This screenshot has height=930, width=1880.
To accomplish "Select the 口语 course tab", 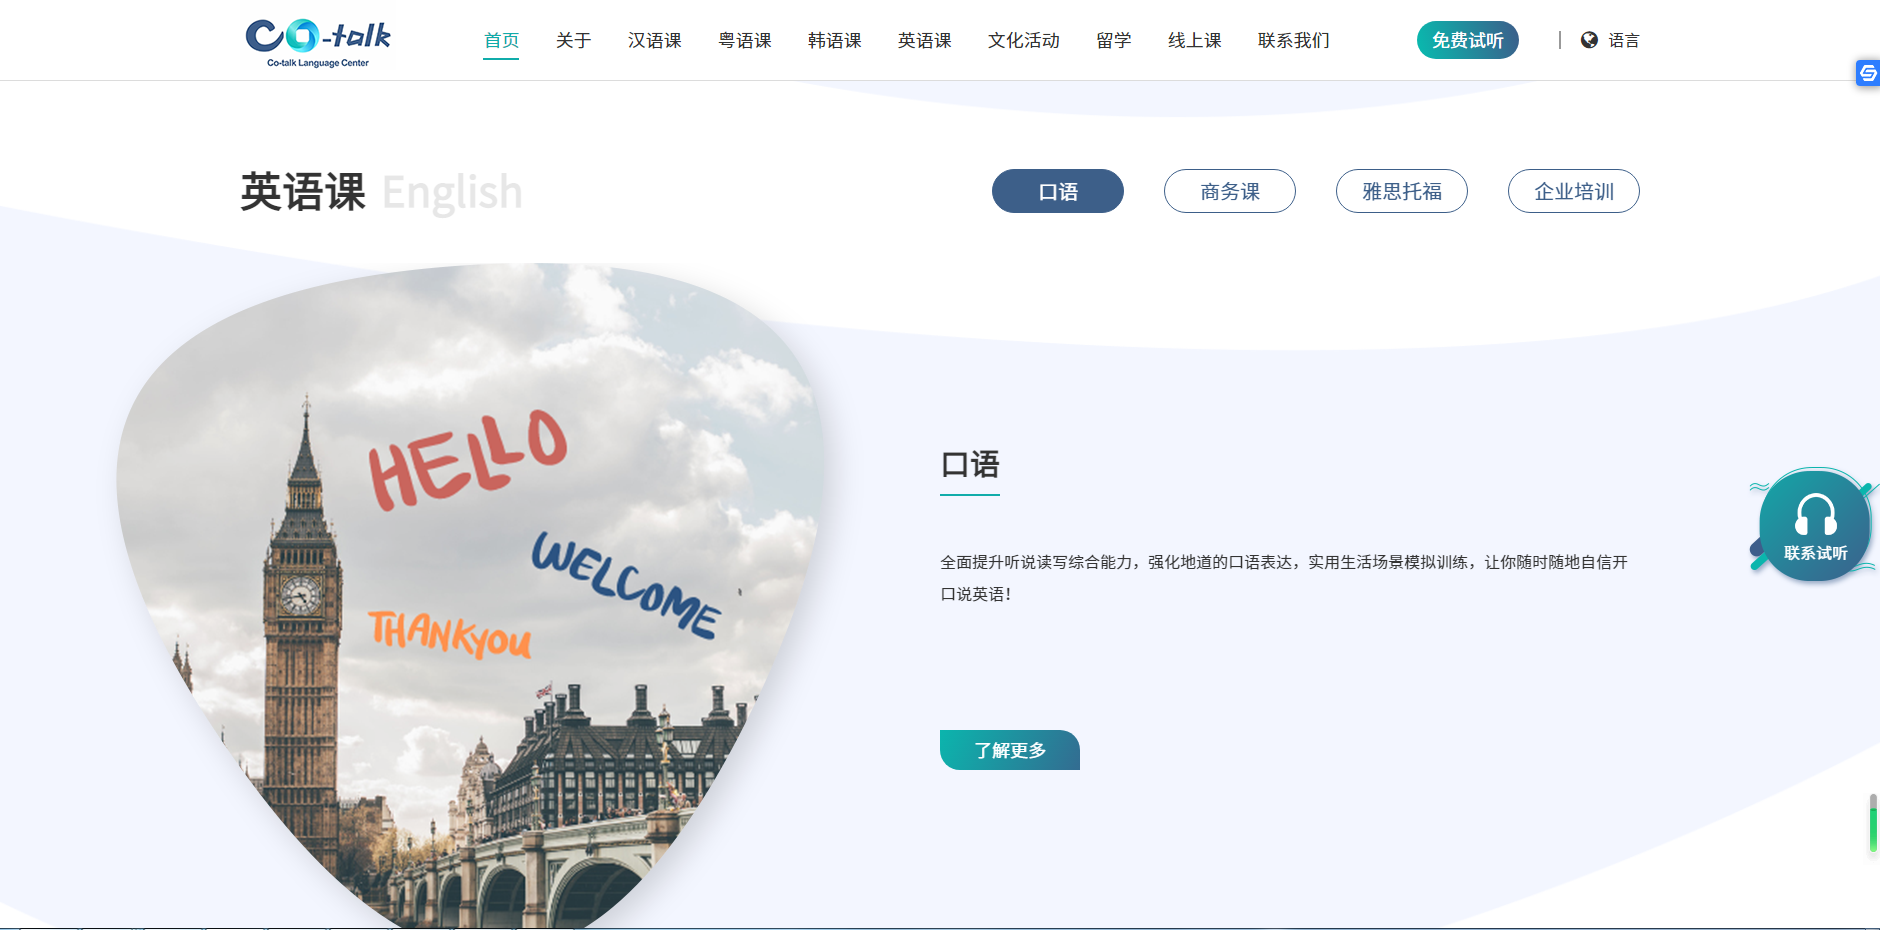I will (x=1058, y=191).
